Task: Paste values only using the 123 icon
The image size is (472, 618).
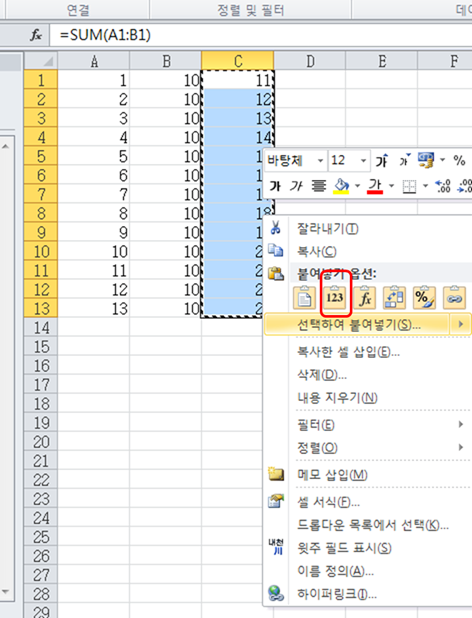Action: click(334, 298)
